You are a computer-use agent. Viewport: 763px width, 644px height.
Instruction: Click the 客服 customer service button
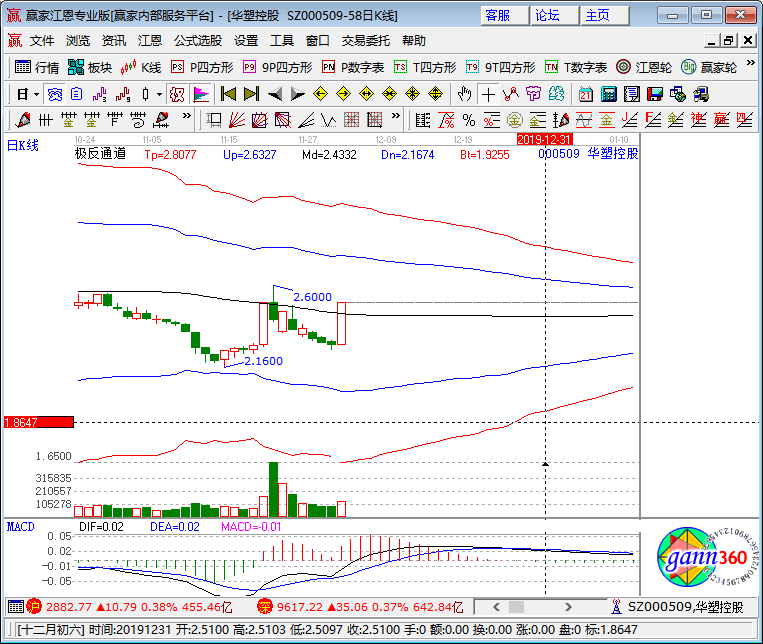click(x=504, y=16)
